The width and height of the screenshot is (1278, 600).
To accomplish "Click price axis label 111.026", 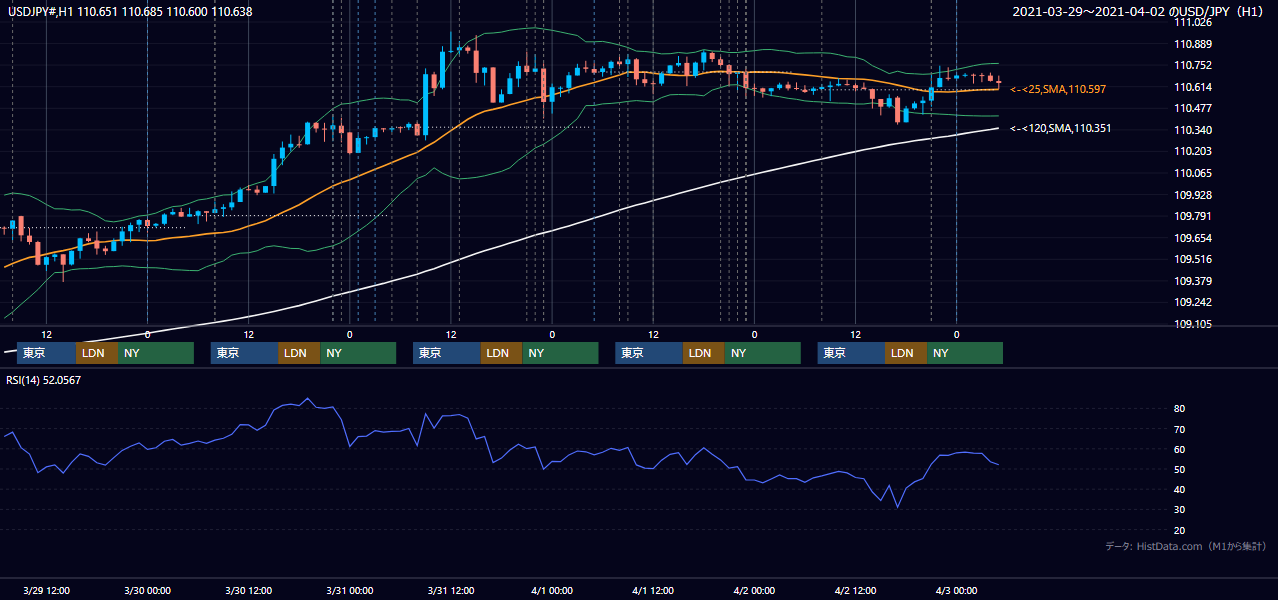I will coord(1193,22).
